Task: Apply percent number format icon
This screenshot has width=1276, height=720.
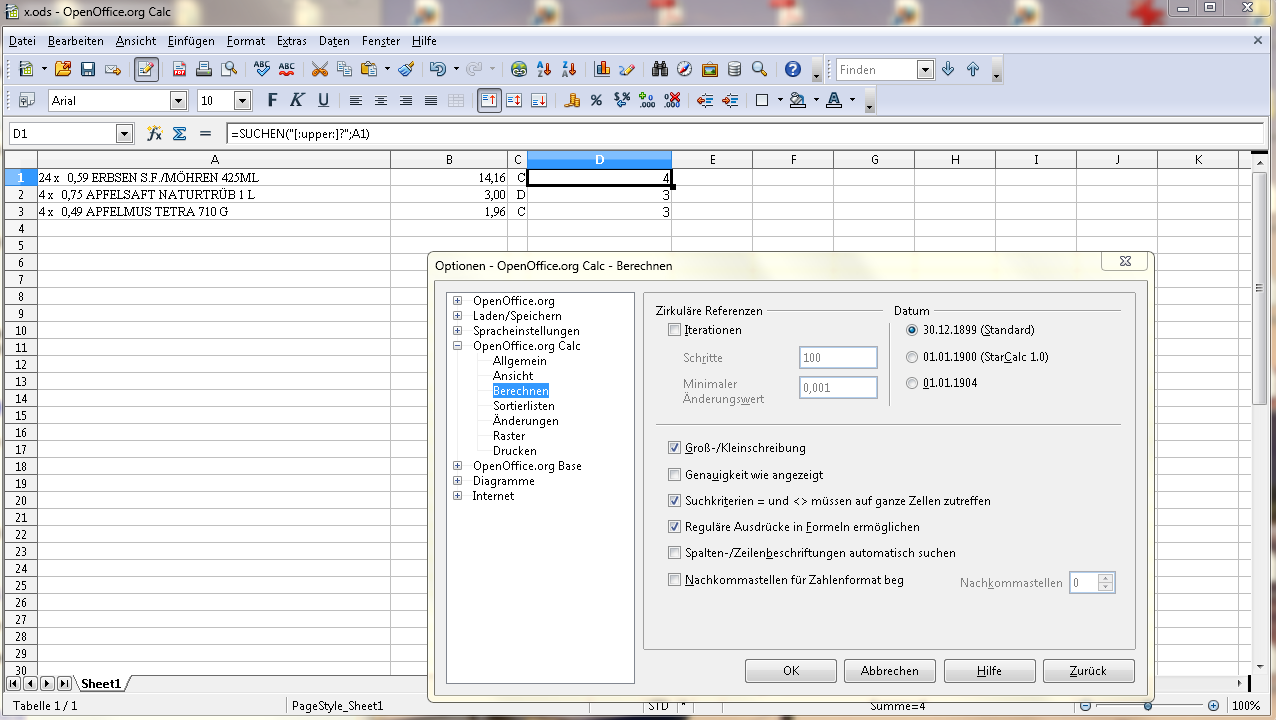Action: [x=596, y=100]
